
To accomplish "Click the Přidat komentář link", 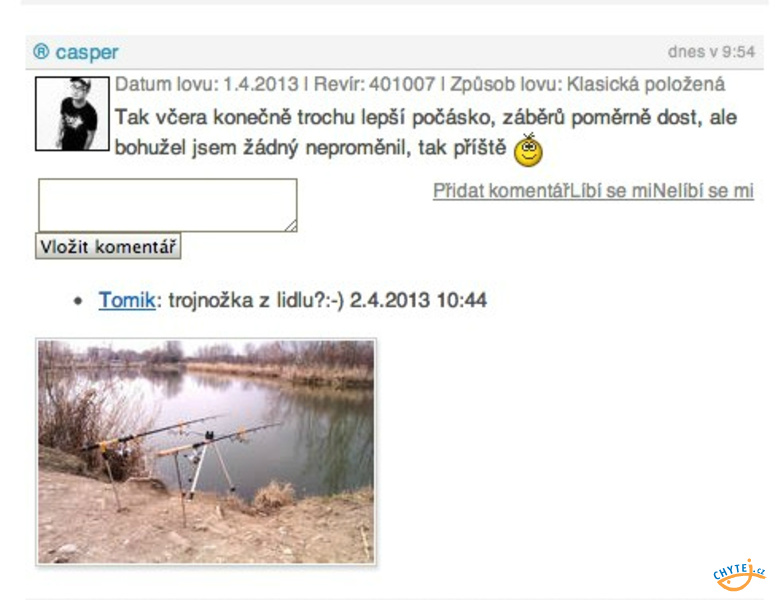I will 501,191.
